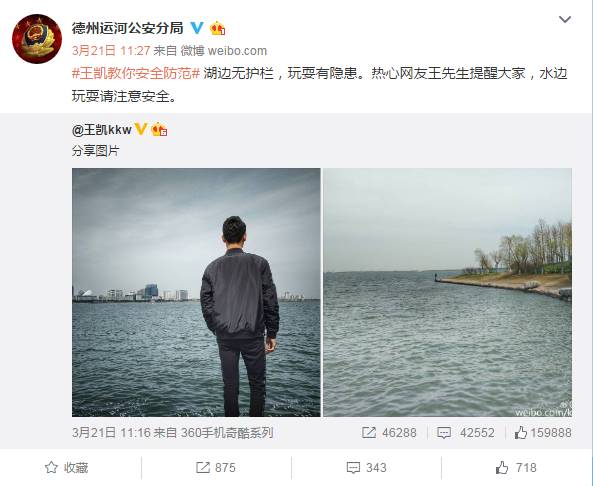Open original post comments count 42552
This screenshot has width=593, height=486.
pos(466,433)
